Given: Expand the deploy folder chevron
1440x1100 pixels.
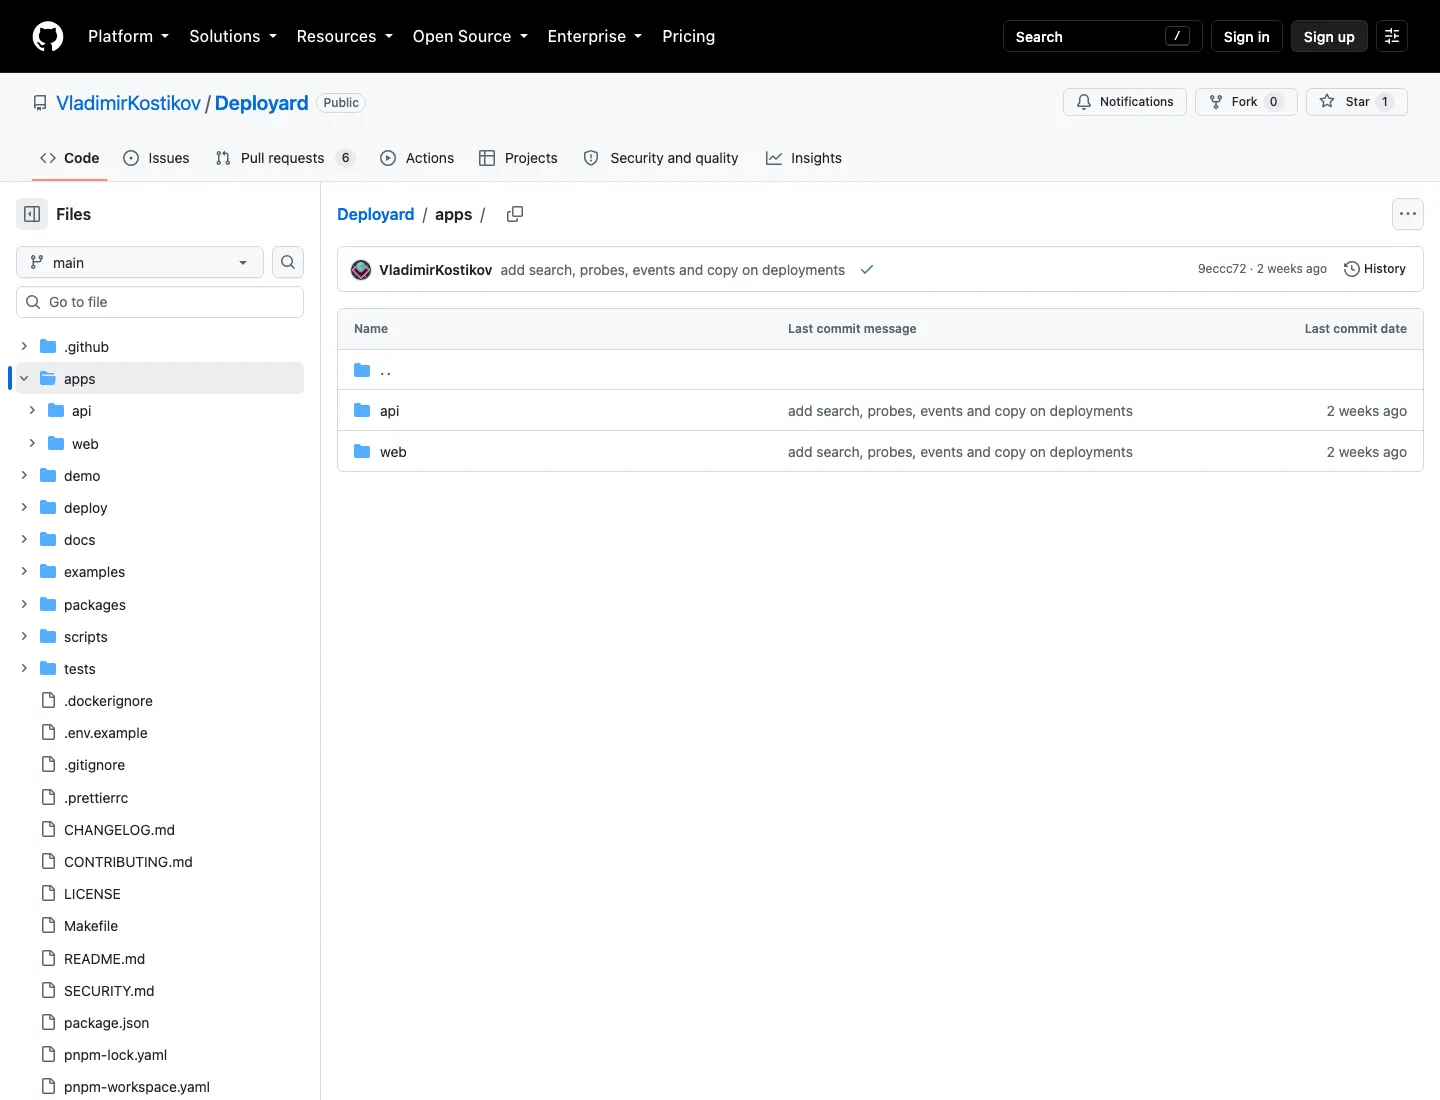Looking at the screenshot, I should click(x=24, y=508).
